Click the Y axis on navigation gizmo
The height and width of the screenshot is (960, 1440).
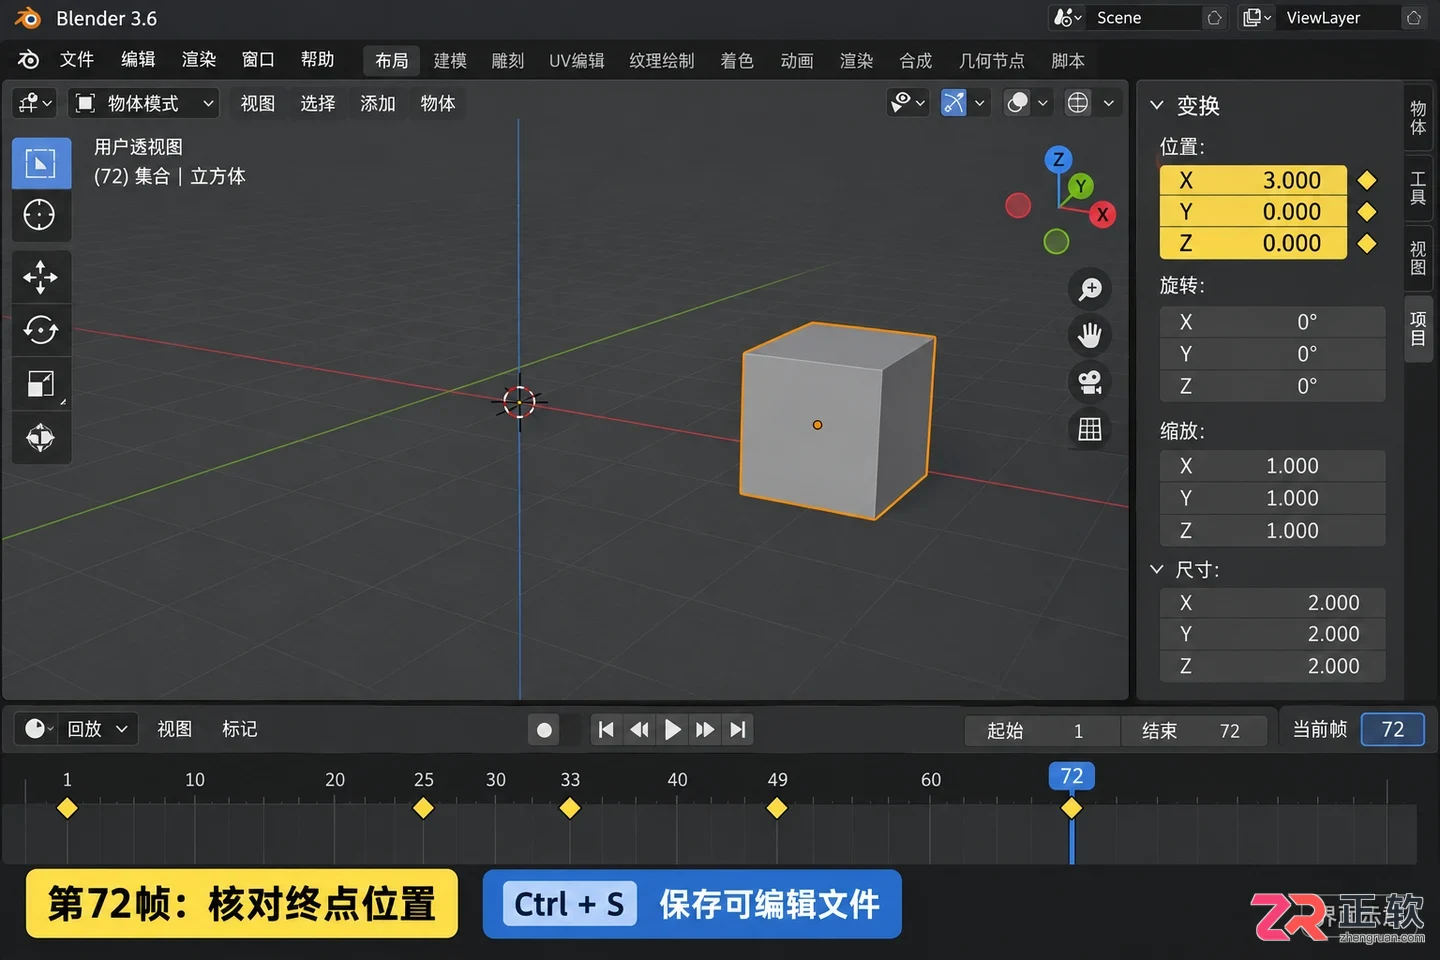1080,186
